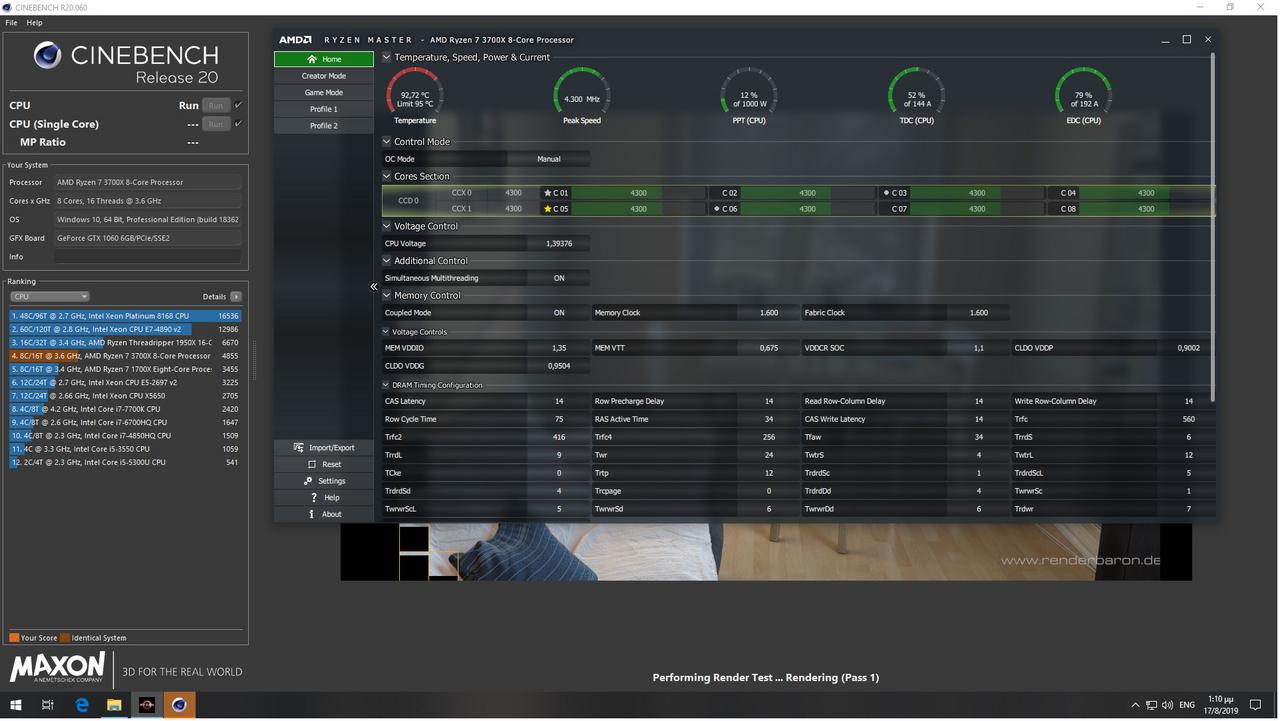Screen dimensions: 1280x721
Task: Collapse the Memory Control section
Action: coord(387,296)
